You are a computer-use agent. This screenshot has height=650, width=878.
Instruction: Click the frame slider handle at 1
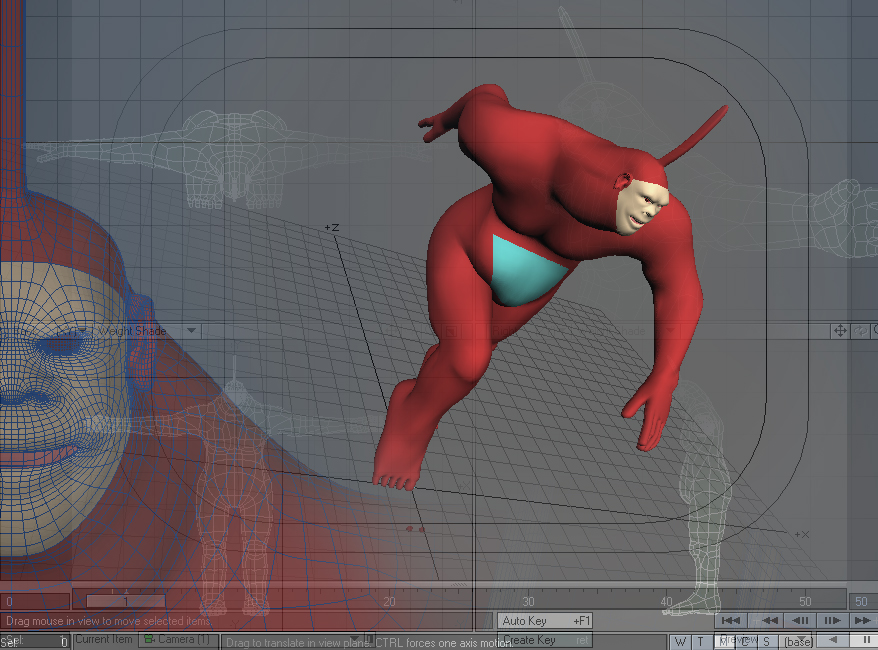click(x=125, y=601)
